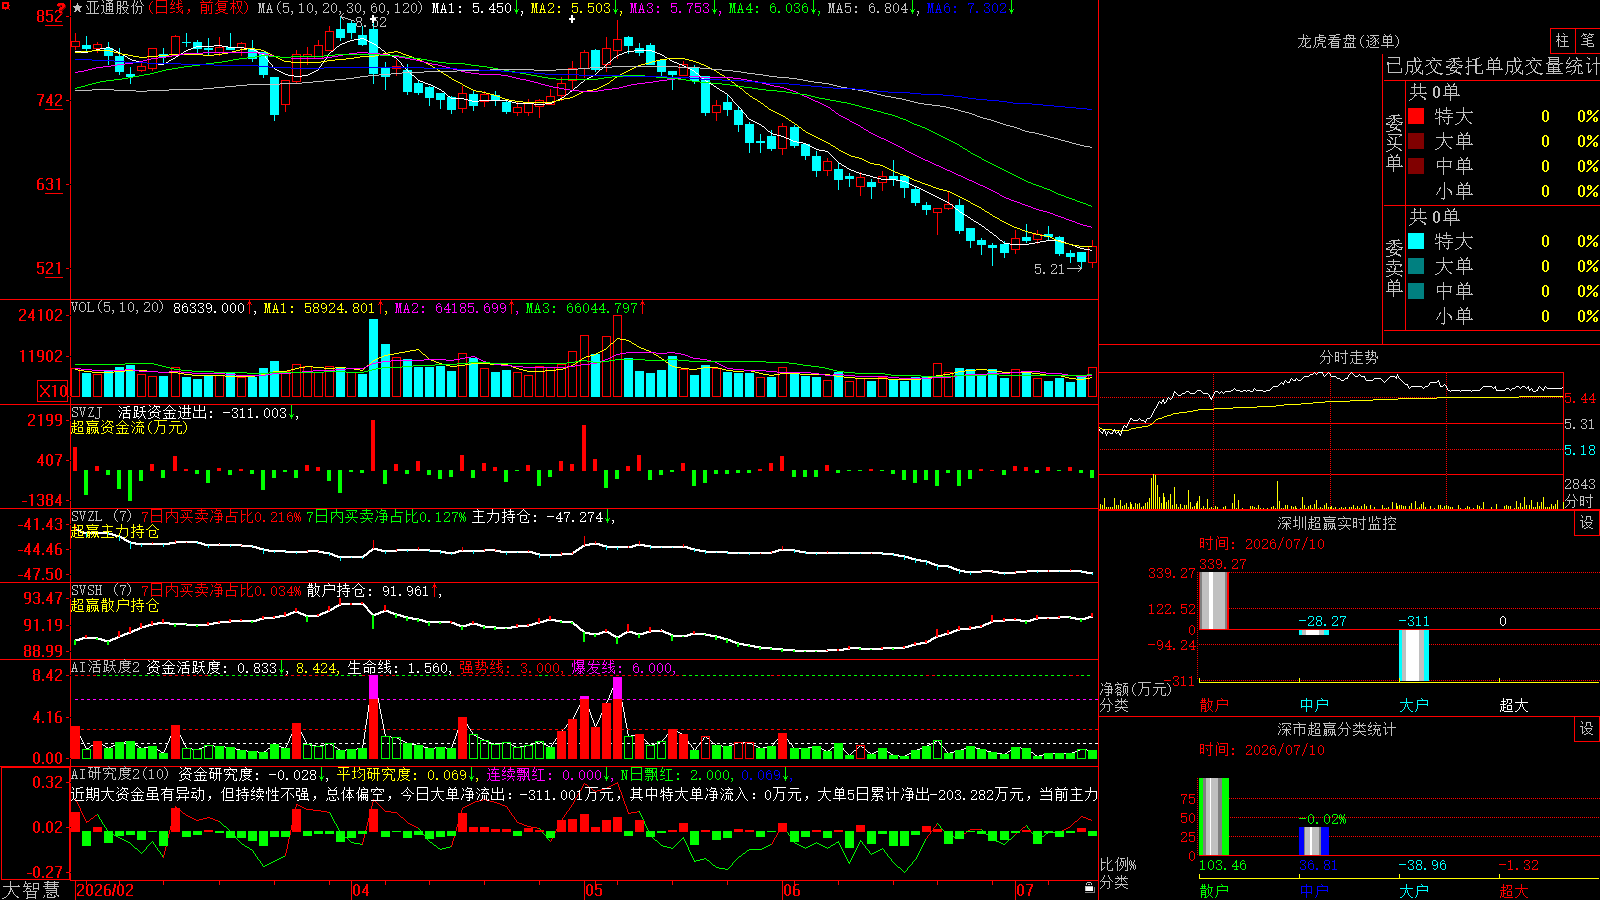Click the 超赢资金流(万元) label

pyautogui.click(x=129, y=427)
